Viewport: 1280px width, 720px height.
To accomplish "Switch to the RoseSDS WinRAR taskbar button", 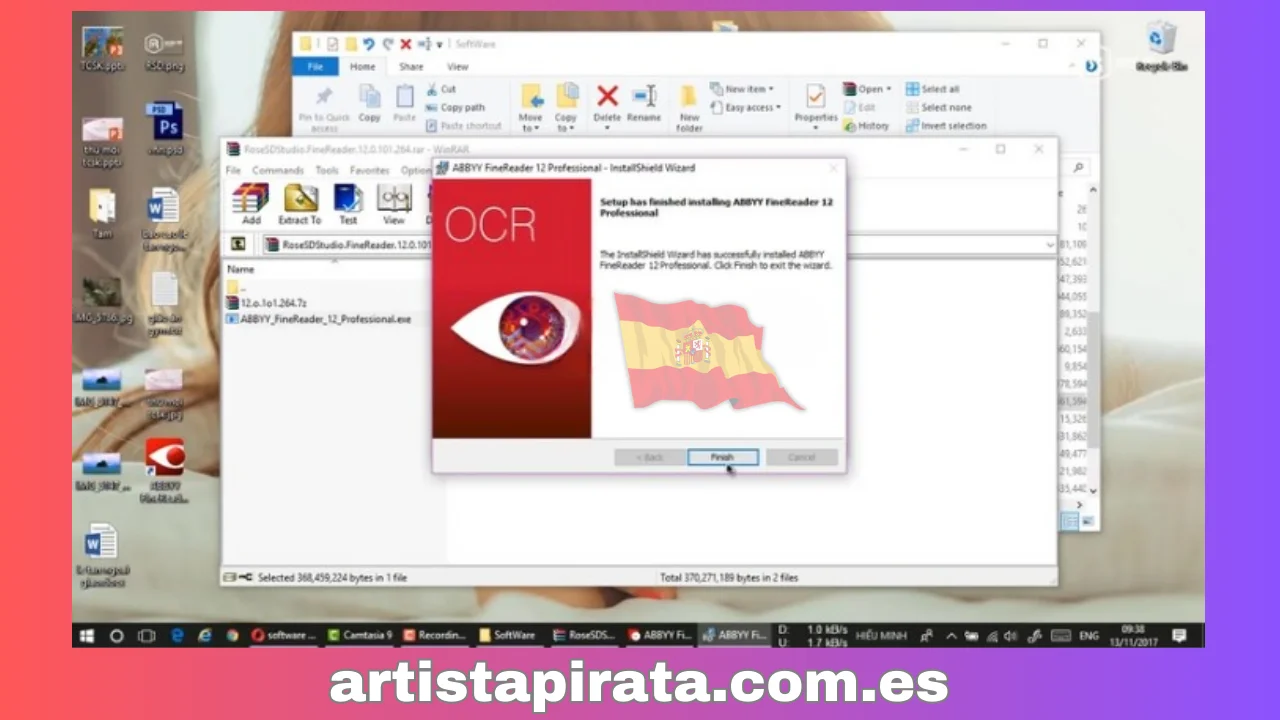I will [584, 635].
